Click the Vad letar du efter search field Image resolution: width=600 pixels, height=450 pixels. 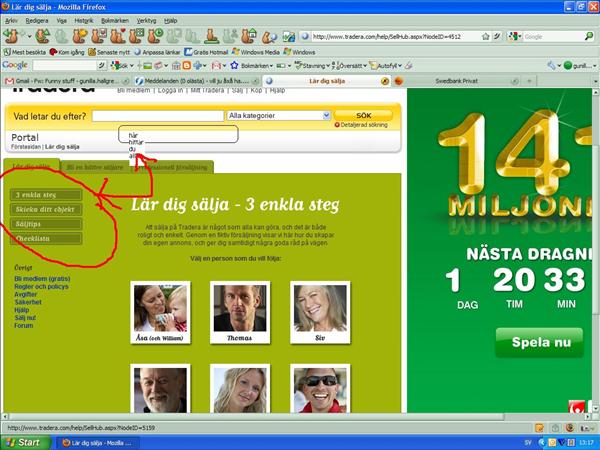(158, 116)
